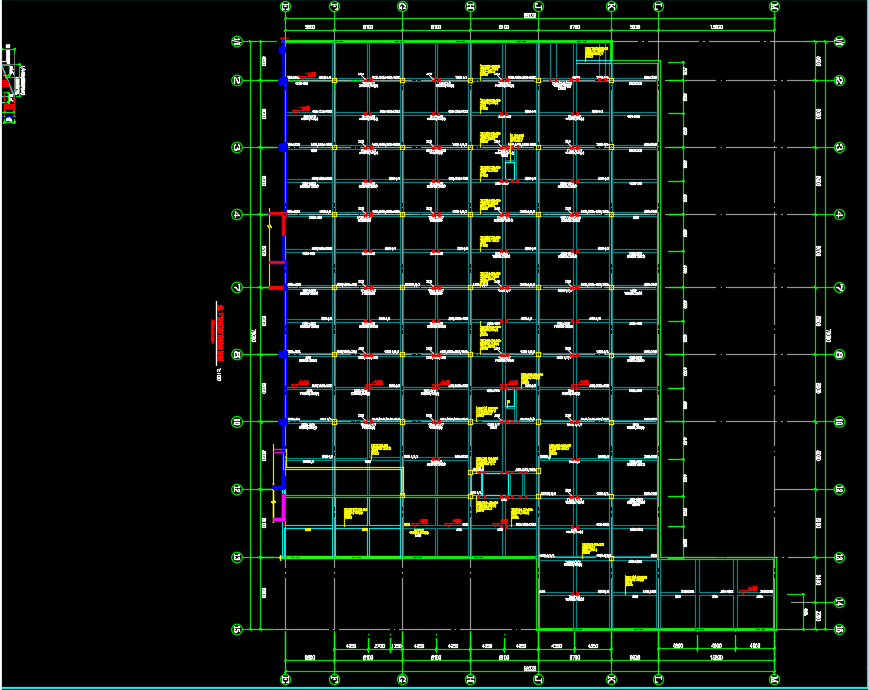Click grid bubble J on the top axis

538,7
